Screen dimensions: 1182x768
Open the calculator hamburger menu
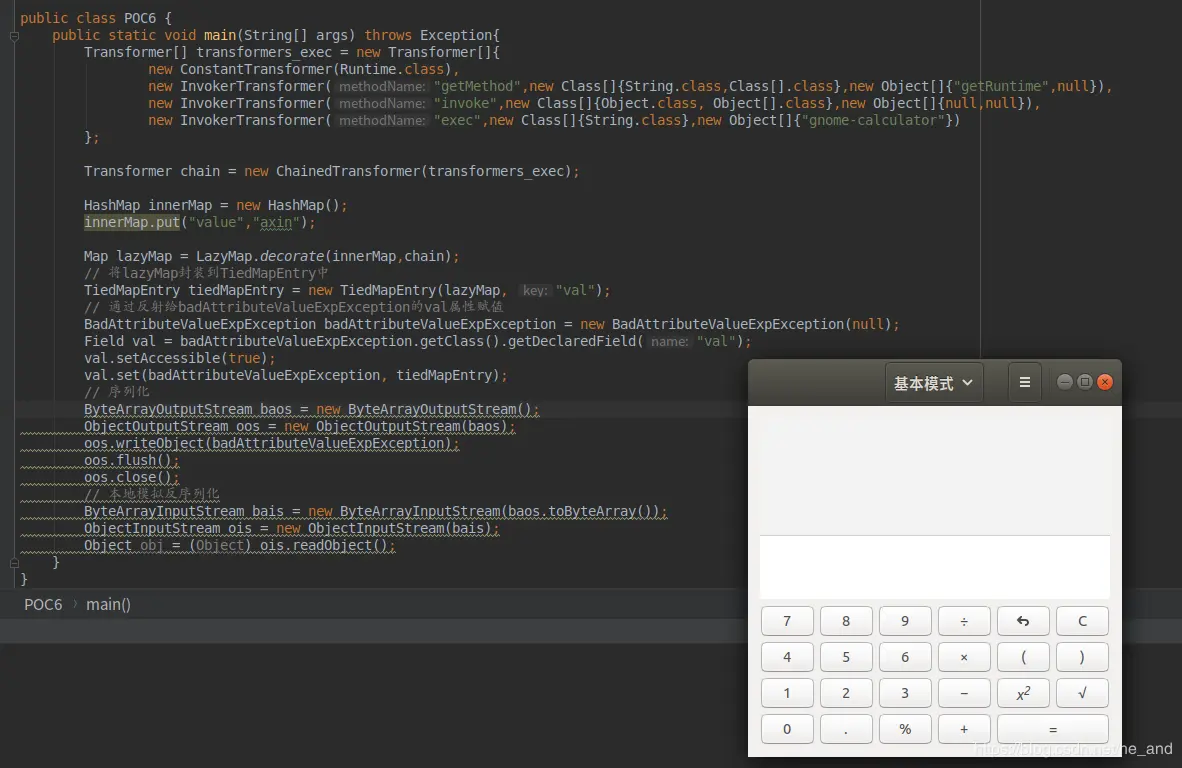click(1024, 382)
